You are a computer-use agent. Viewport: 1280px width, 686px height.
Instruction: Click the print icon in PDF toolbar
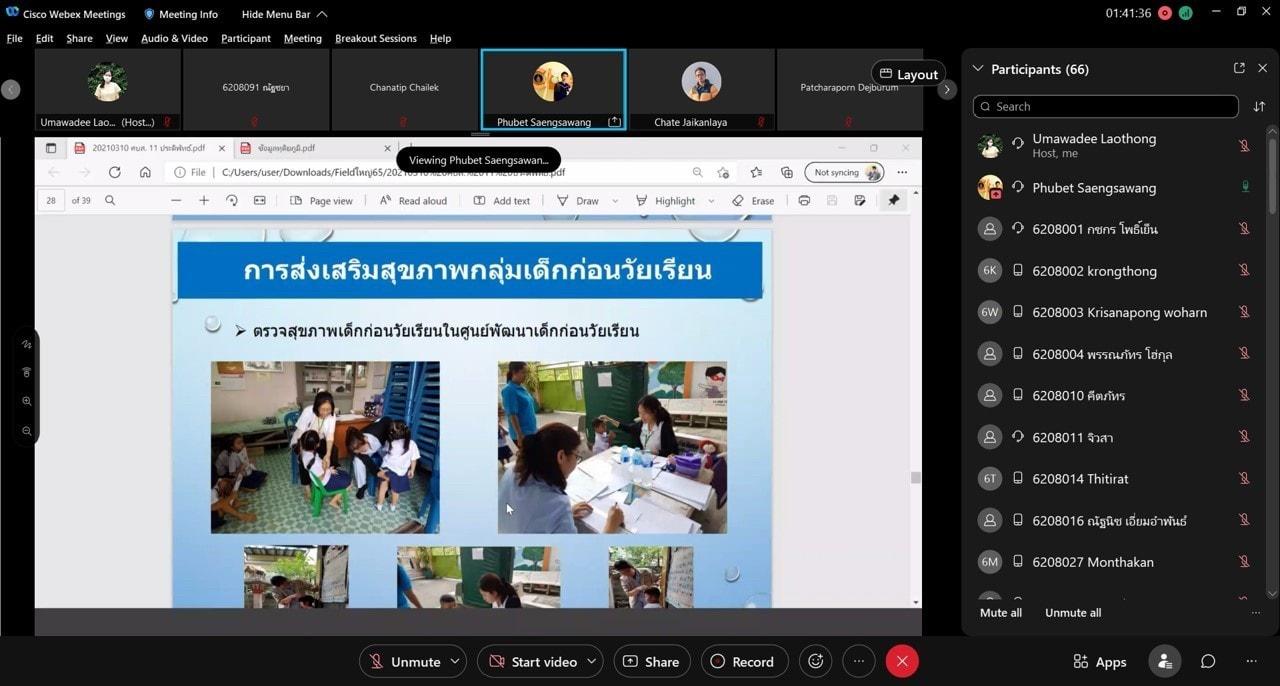point(804,200)
